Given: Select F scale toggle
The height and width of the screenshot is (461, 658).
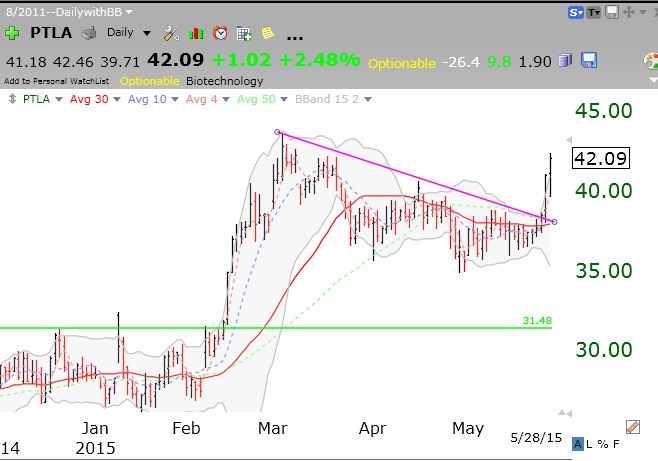Looking at the screenshot, I should (x=616, y=444).
